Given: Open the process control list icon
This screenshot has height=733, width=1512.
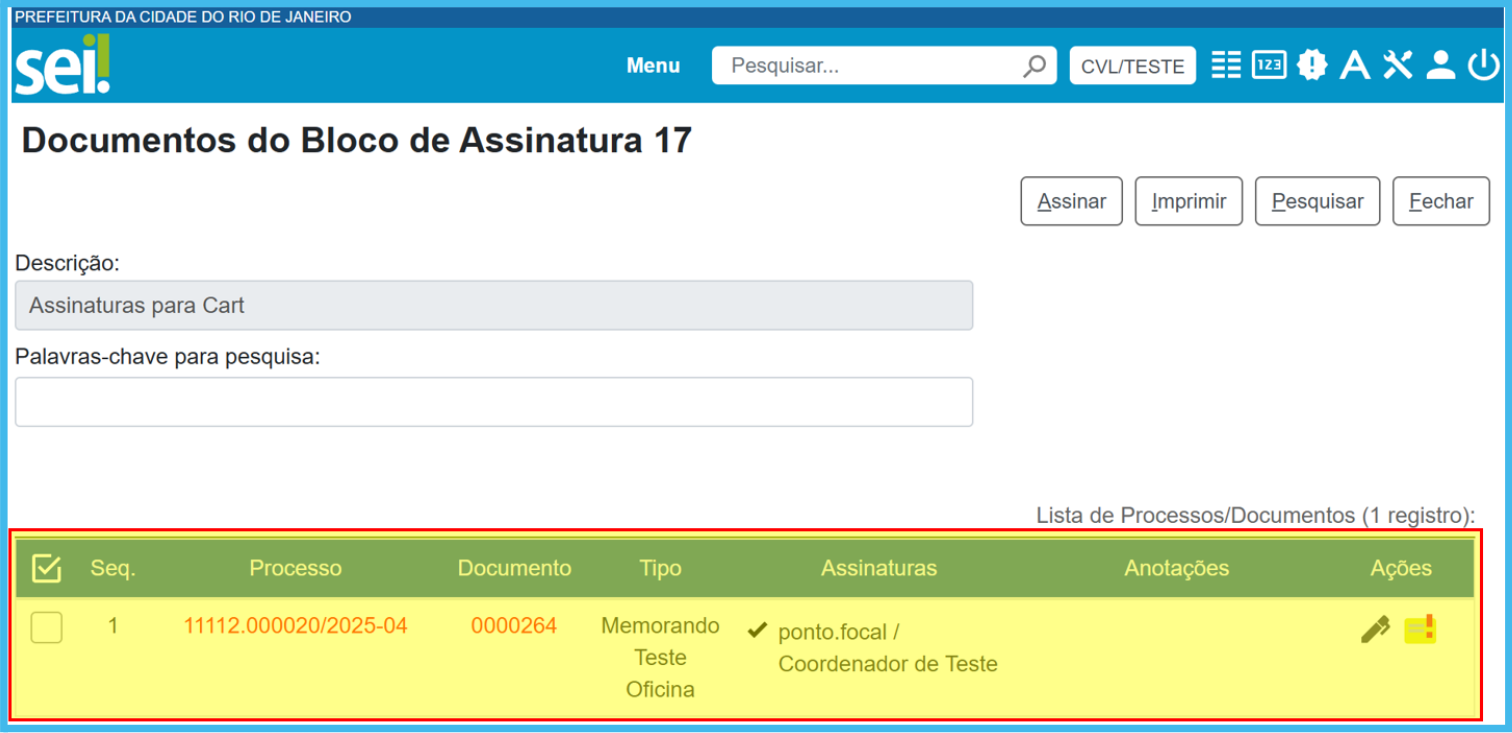Looking at the screenshot, I should [x=1226, y=66].
